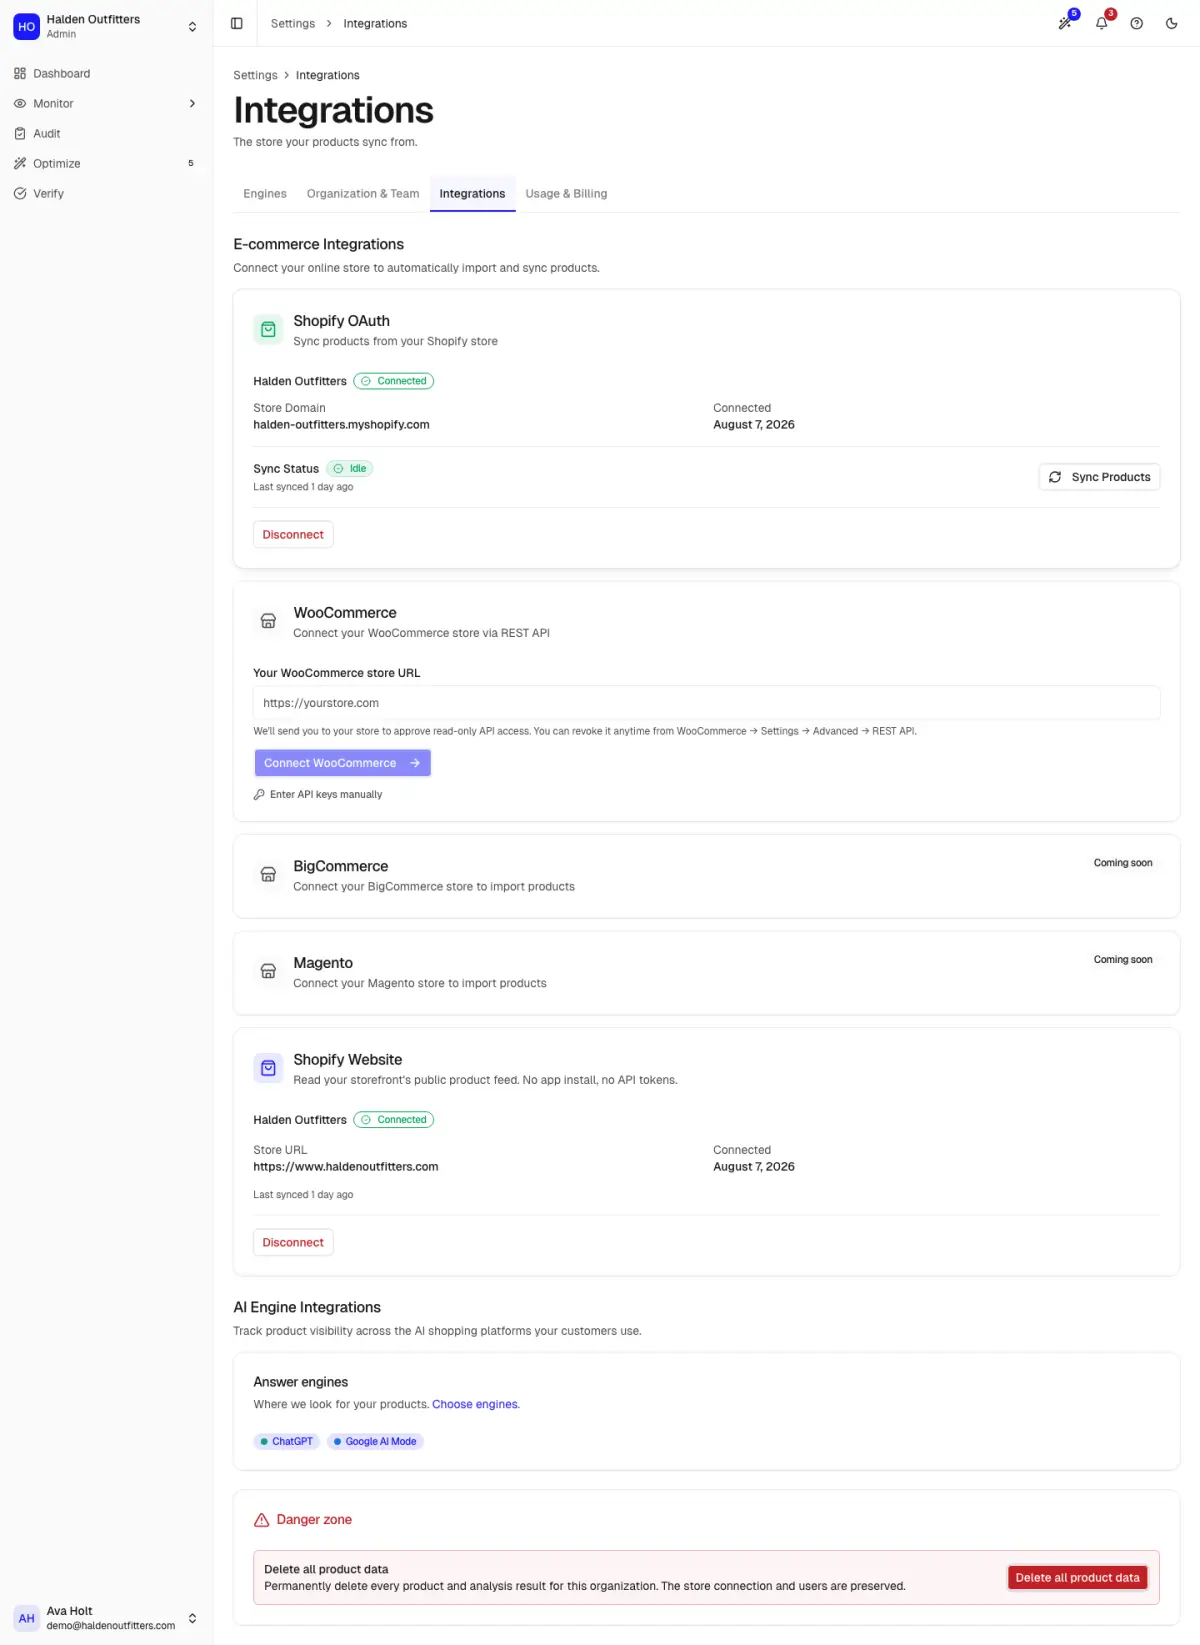The image size is (1200, 1645).
Task: Click the Idle sync status badge
Action: pyautogui.click(x=350, y=469)
